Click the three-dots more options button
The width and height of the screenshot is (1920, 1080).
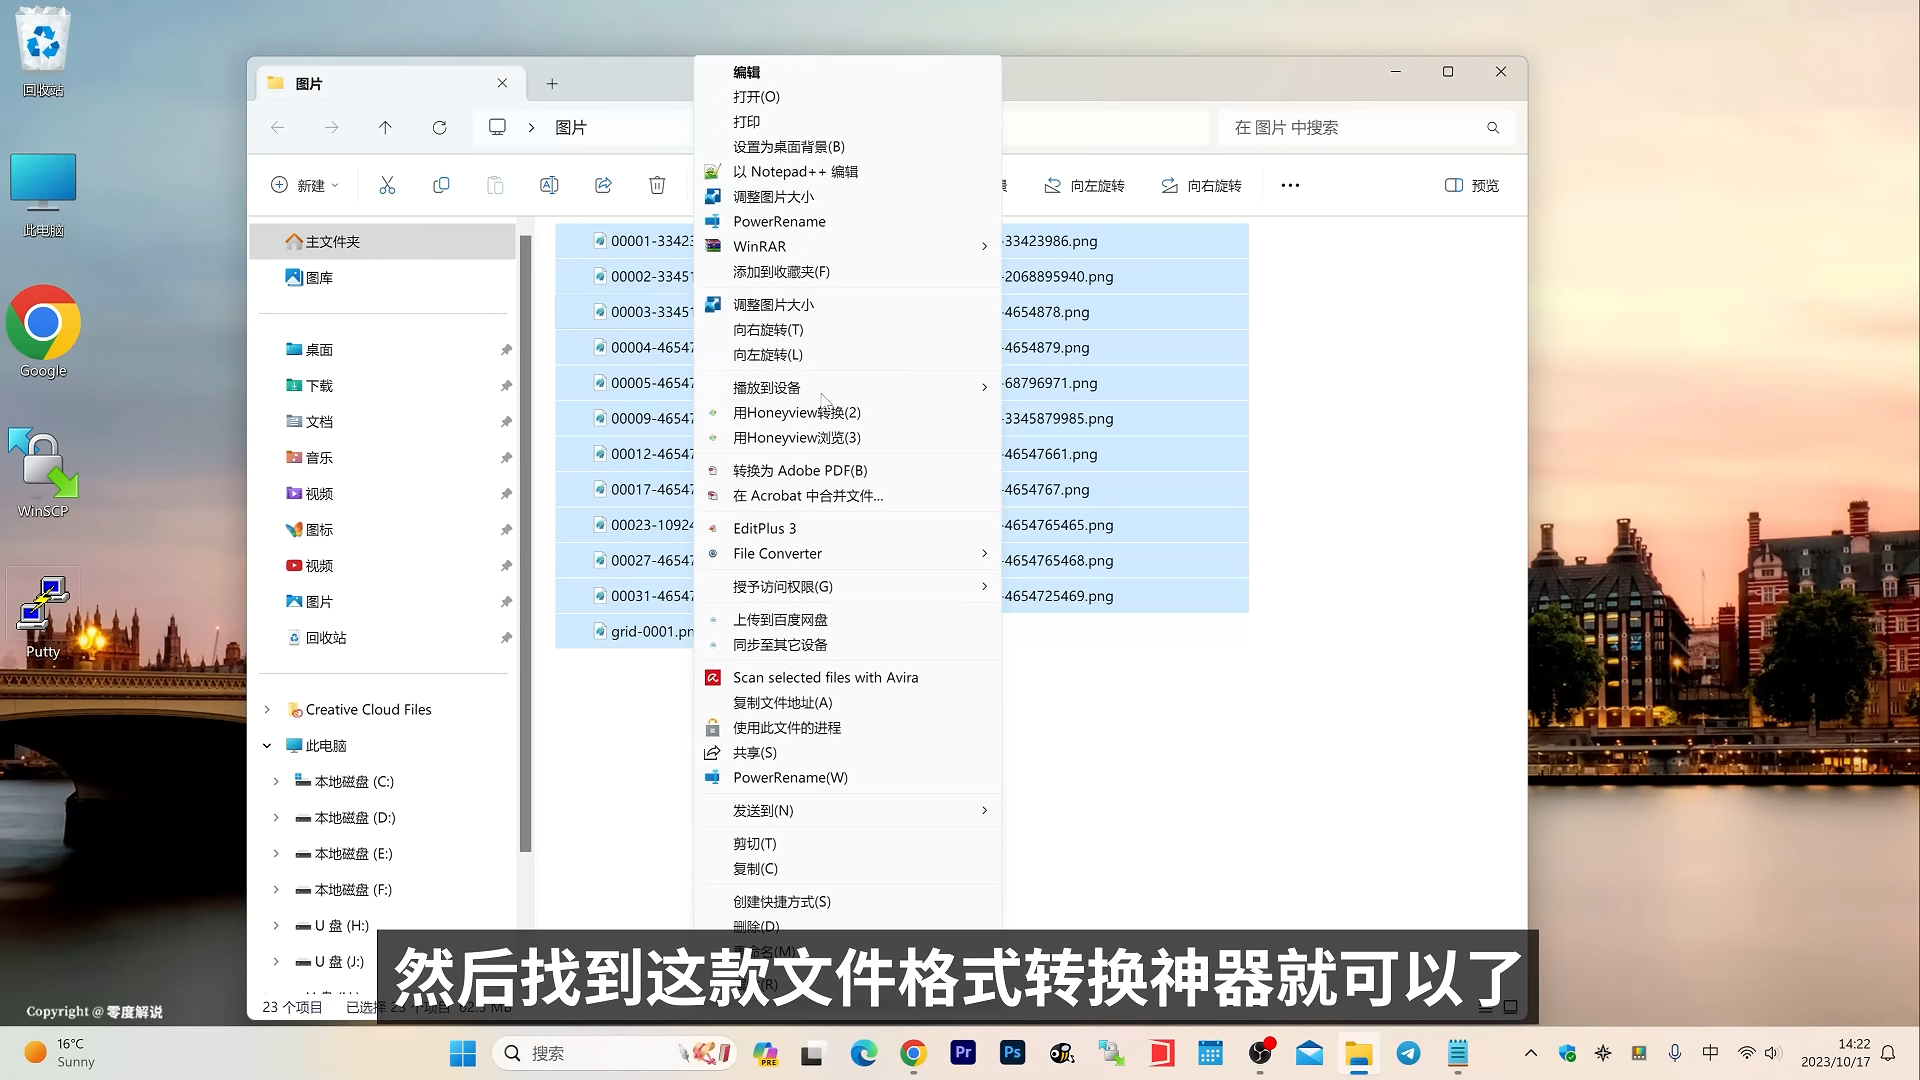(x=1290, y=185)
